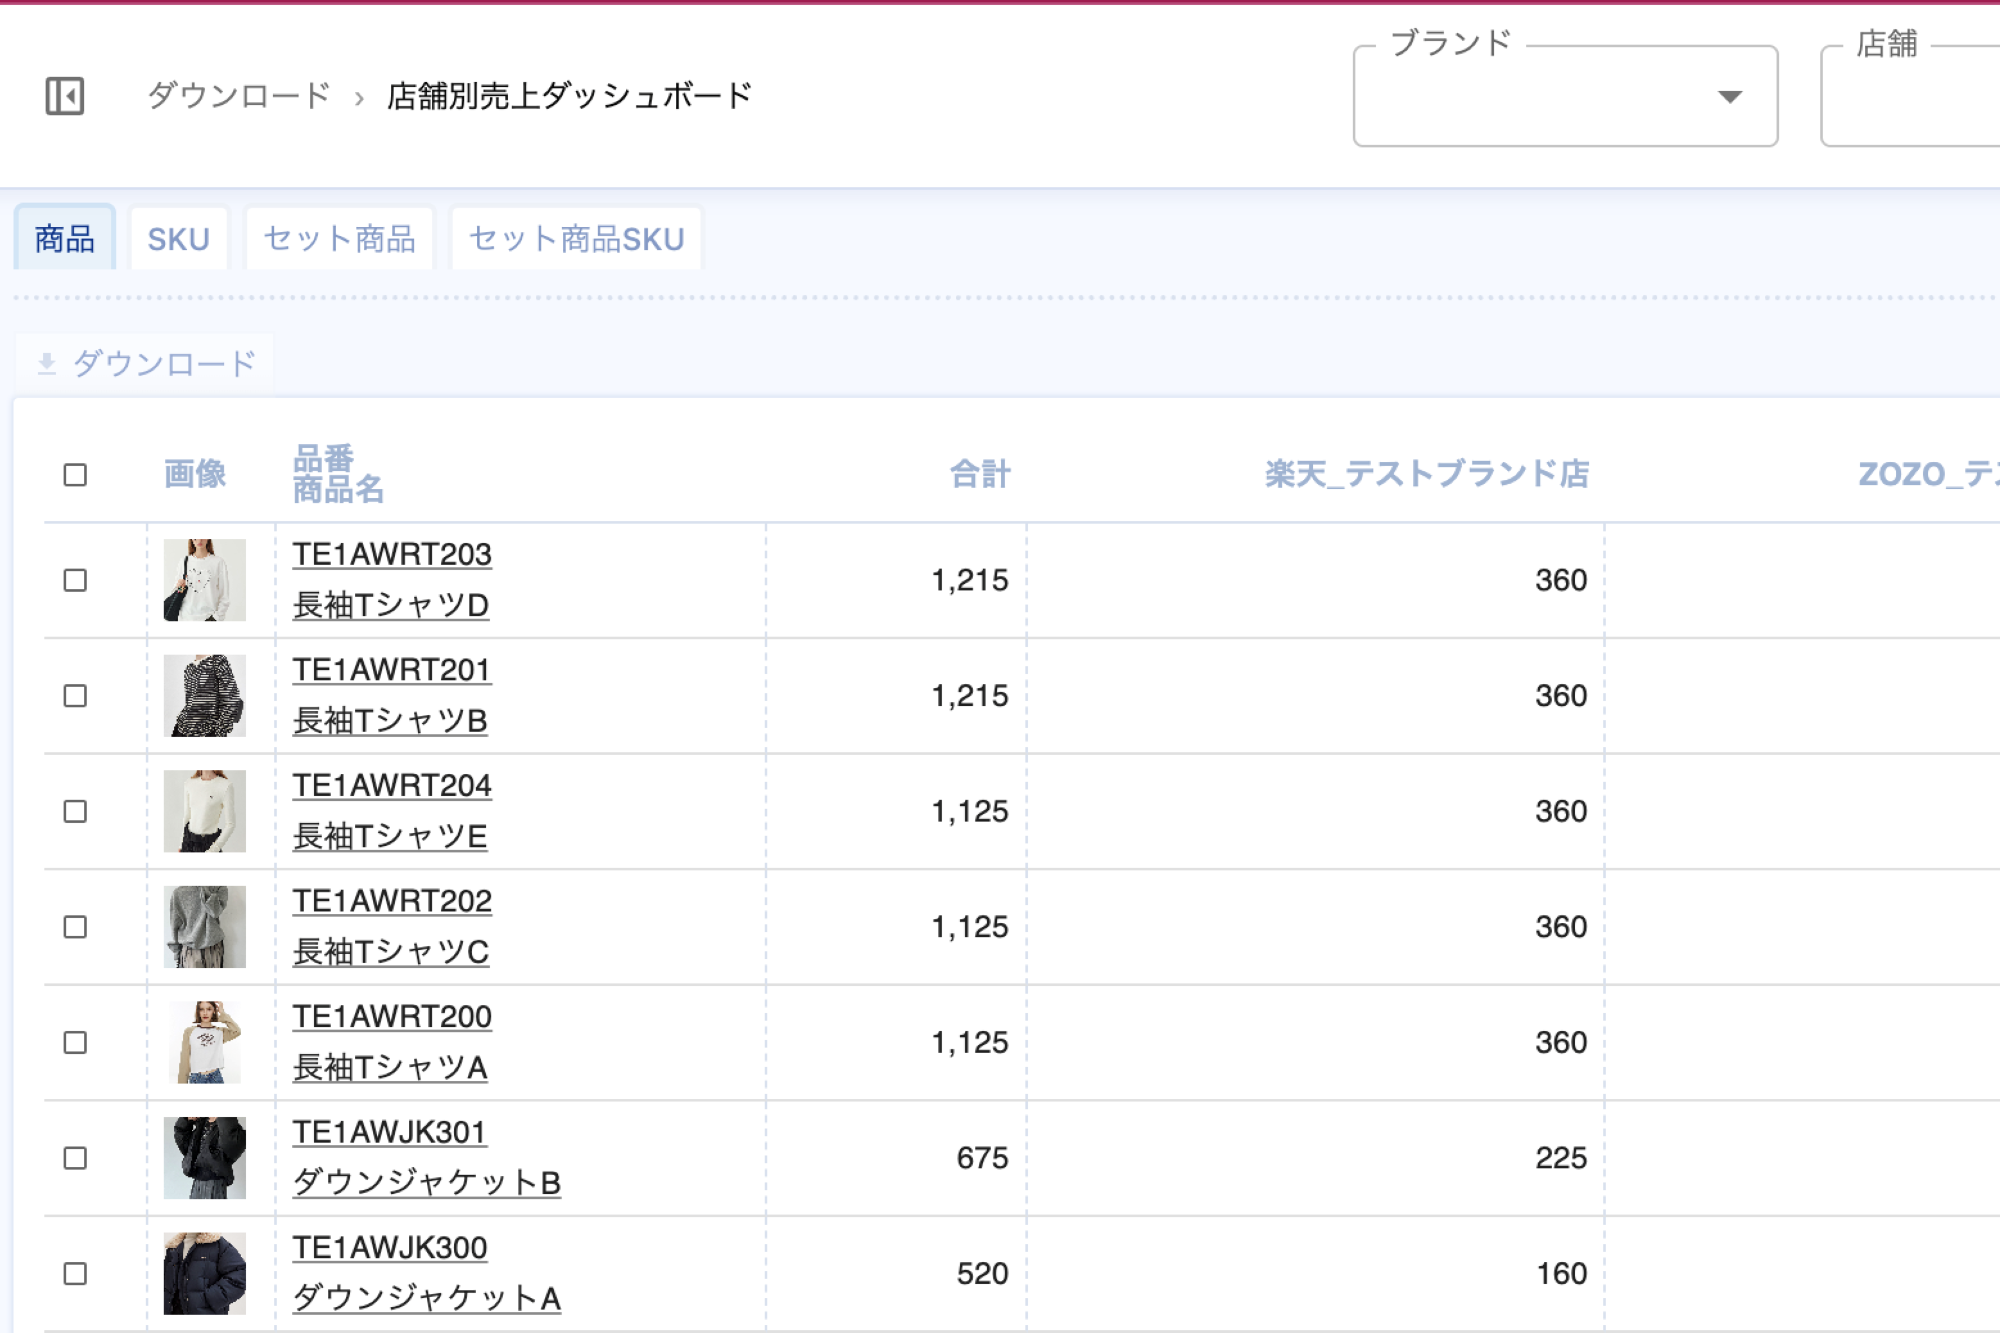The width and height of the screenshot is (2000, 1333).
Task: Open the セット商品 tab
Action: point(339,239)
